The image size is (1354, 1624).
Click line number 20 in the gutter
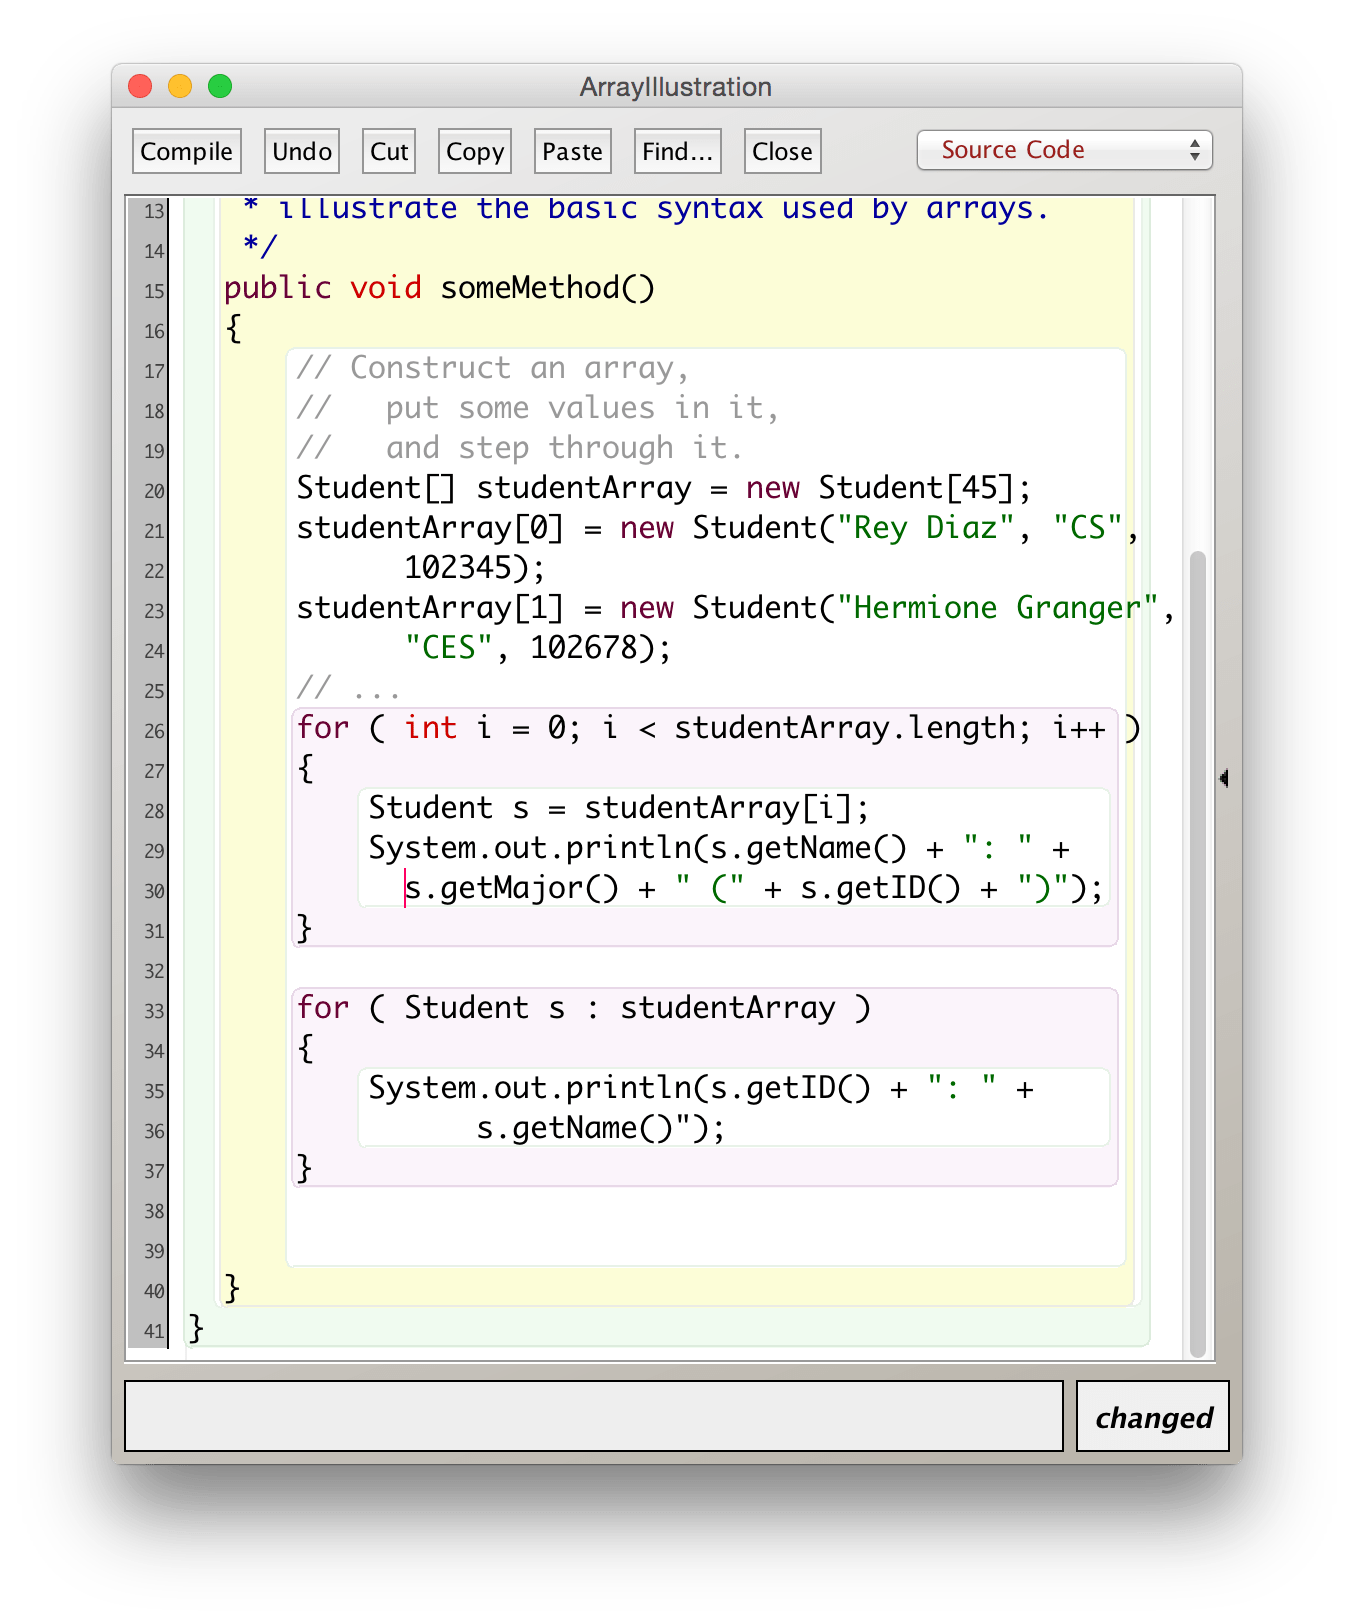pyautogui.click(x=154, y=491)
